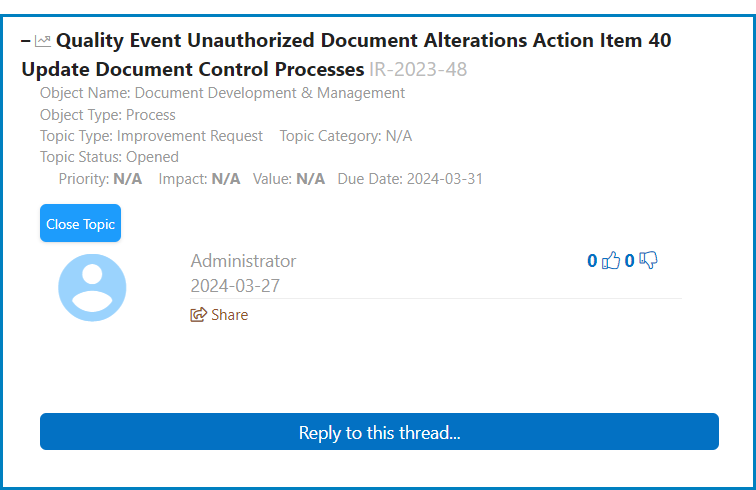The image size is (756, 490).
Task: Click the post date 2024-03-27
Action: click(235, 286)
